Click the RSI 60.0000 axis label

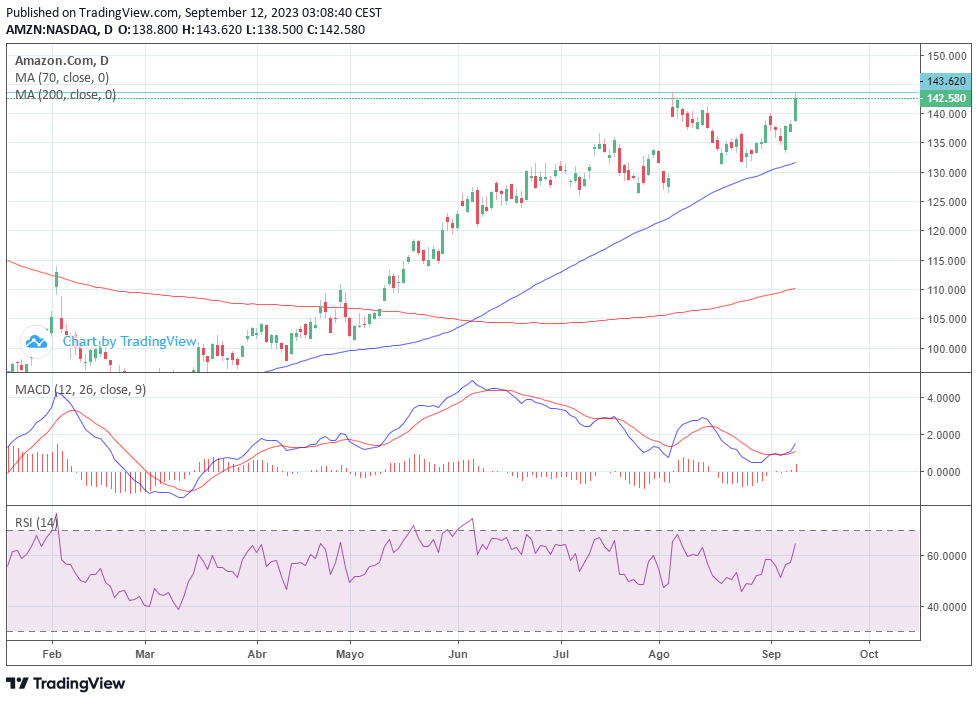point(946,556)
